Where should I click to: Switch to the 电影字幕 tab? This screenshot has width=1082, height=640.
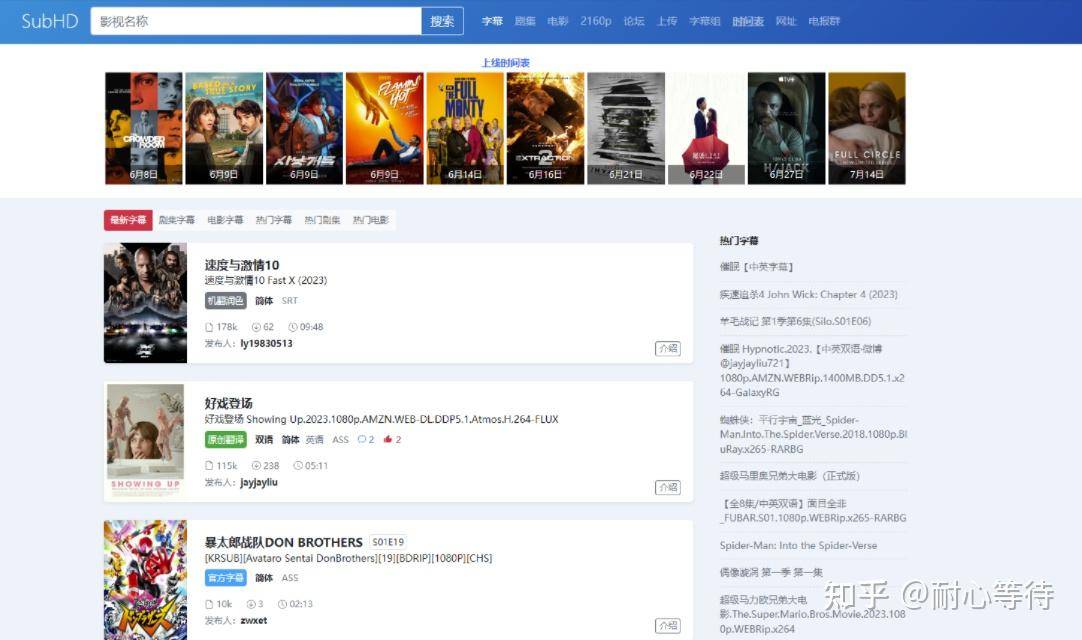pos(225,220)
